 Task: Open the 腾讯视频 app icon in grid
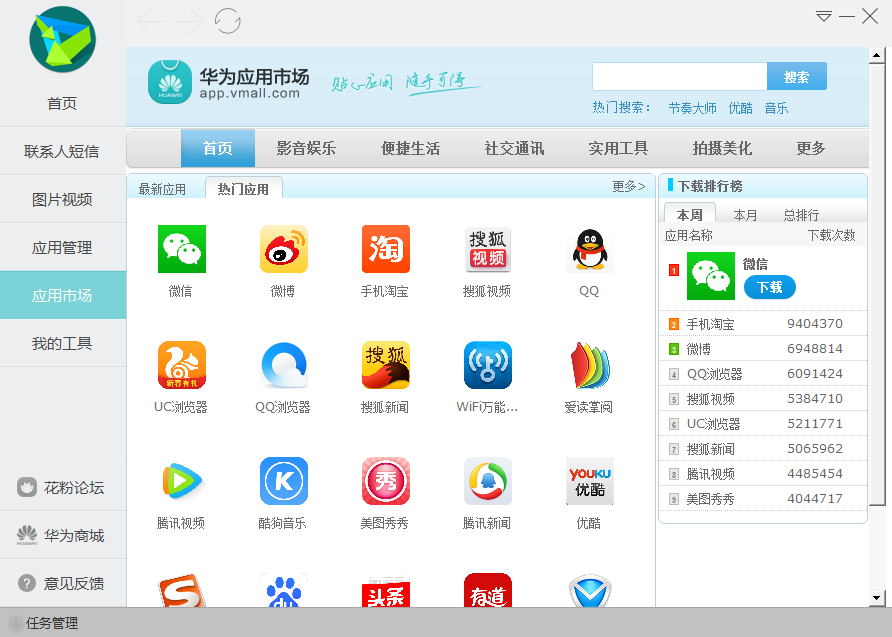[x=181, y=481]
